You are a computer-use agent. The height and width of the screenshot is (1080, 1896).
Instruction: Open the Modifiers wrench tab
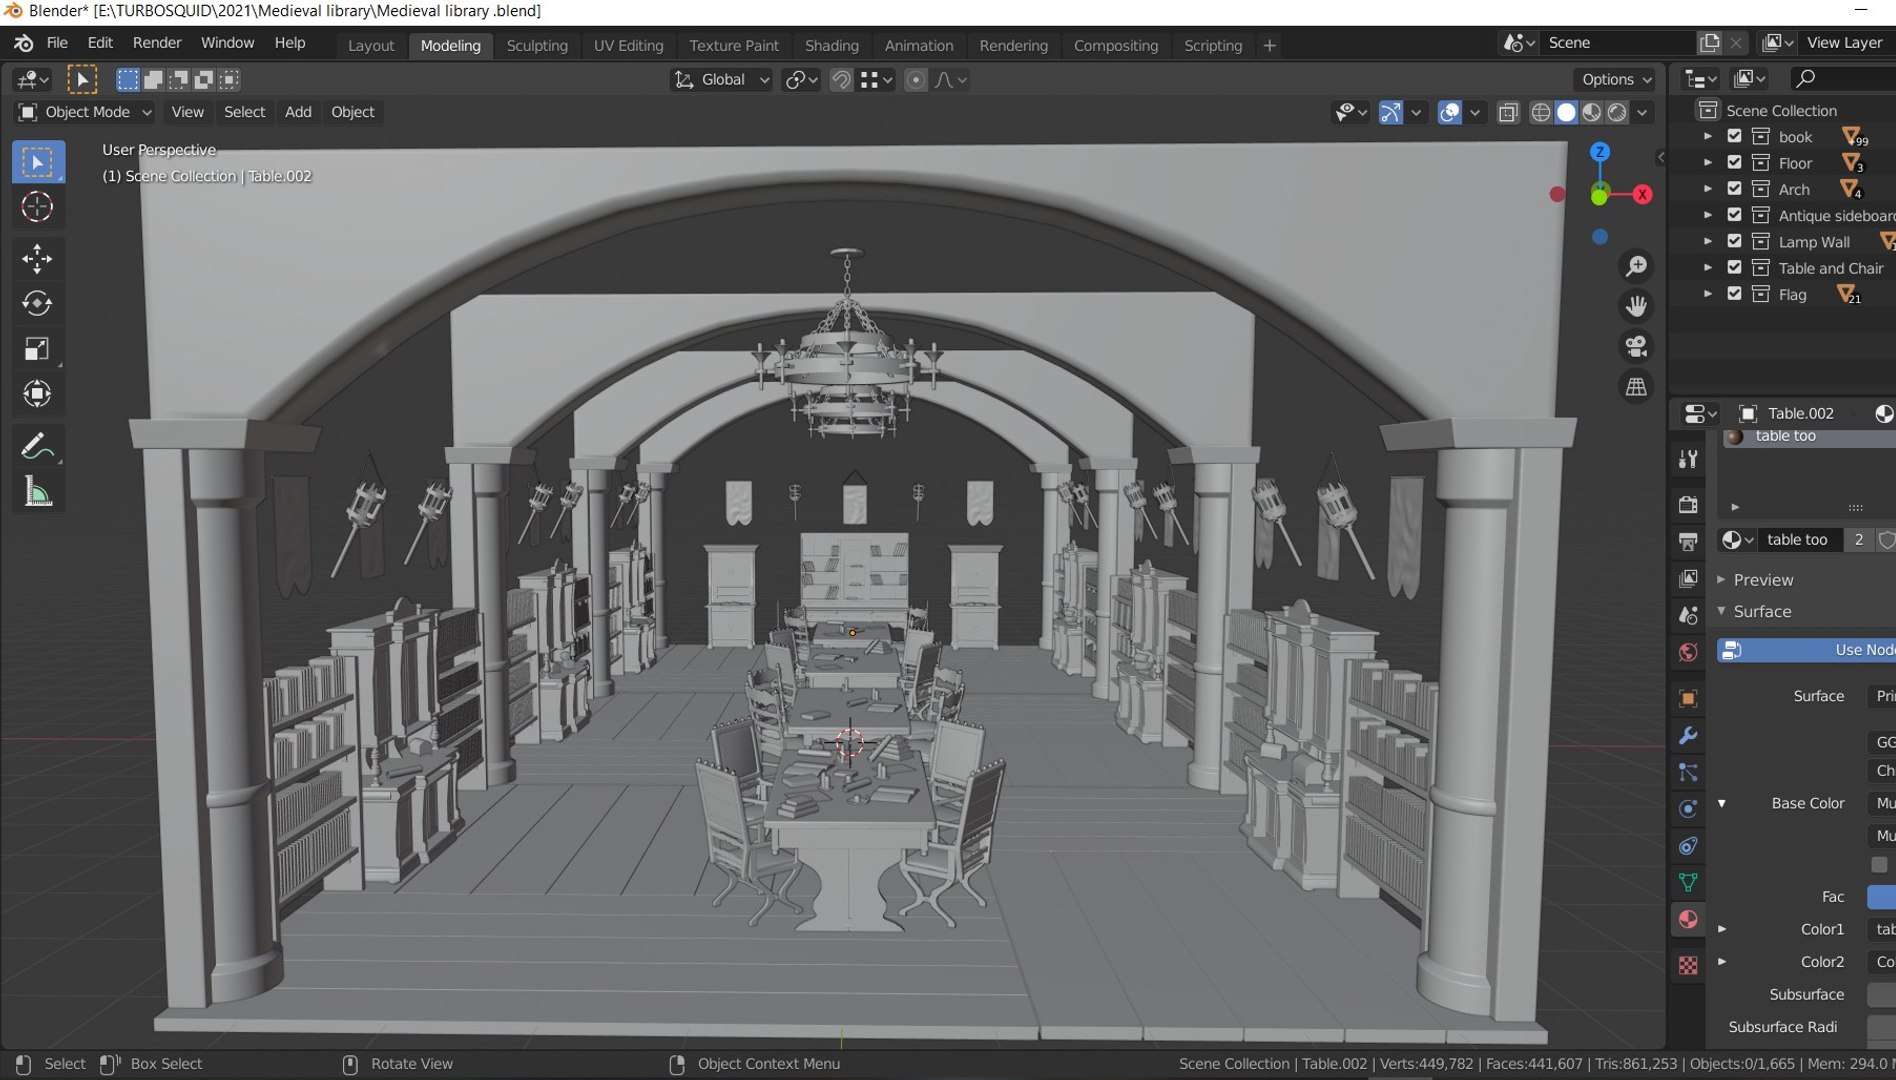1688,735
